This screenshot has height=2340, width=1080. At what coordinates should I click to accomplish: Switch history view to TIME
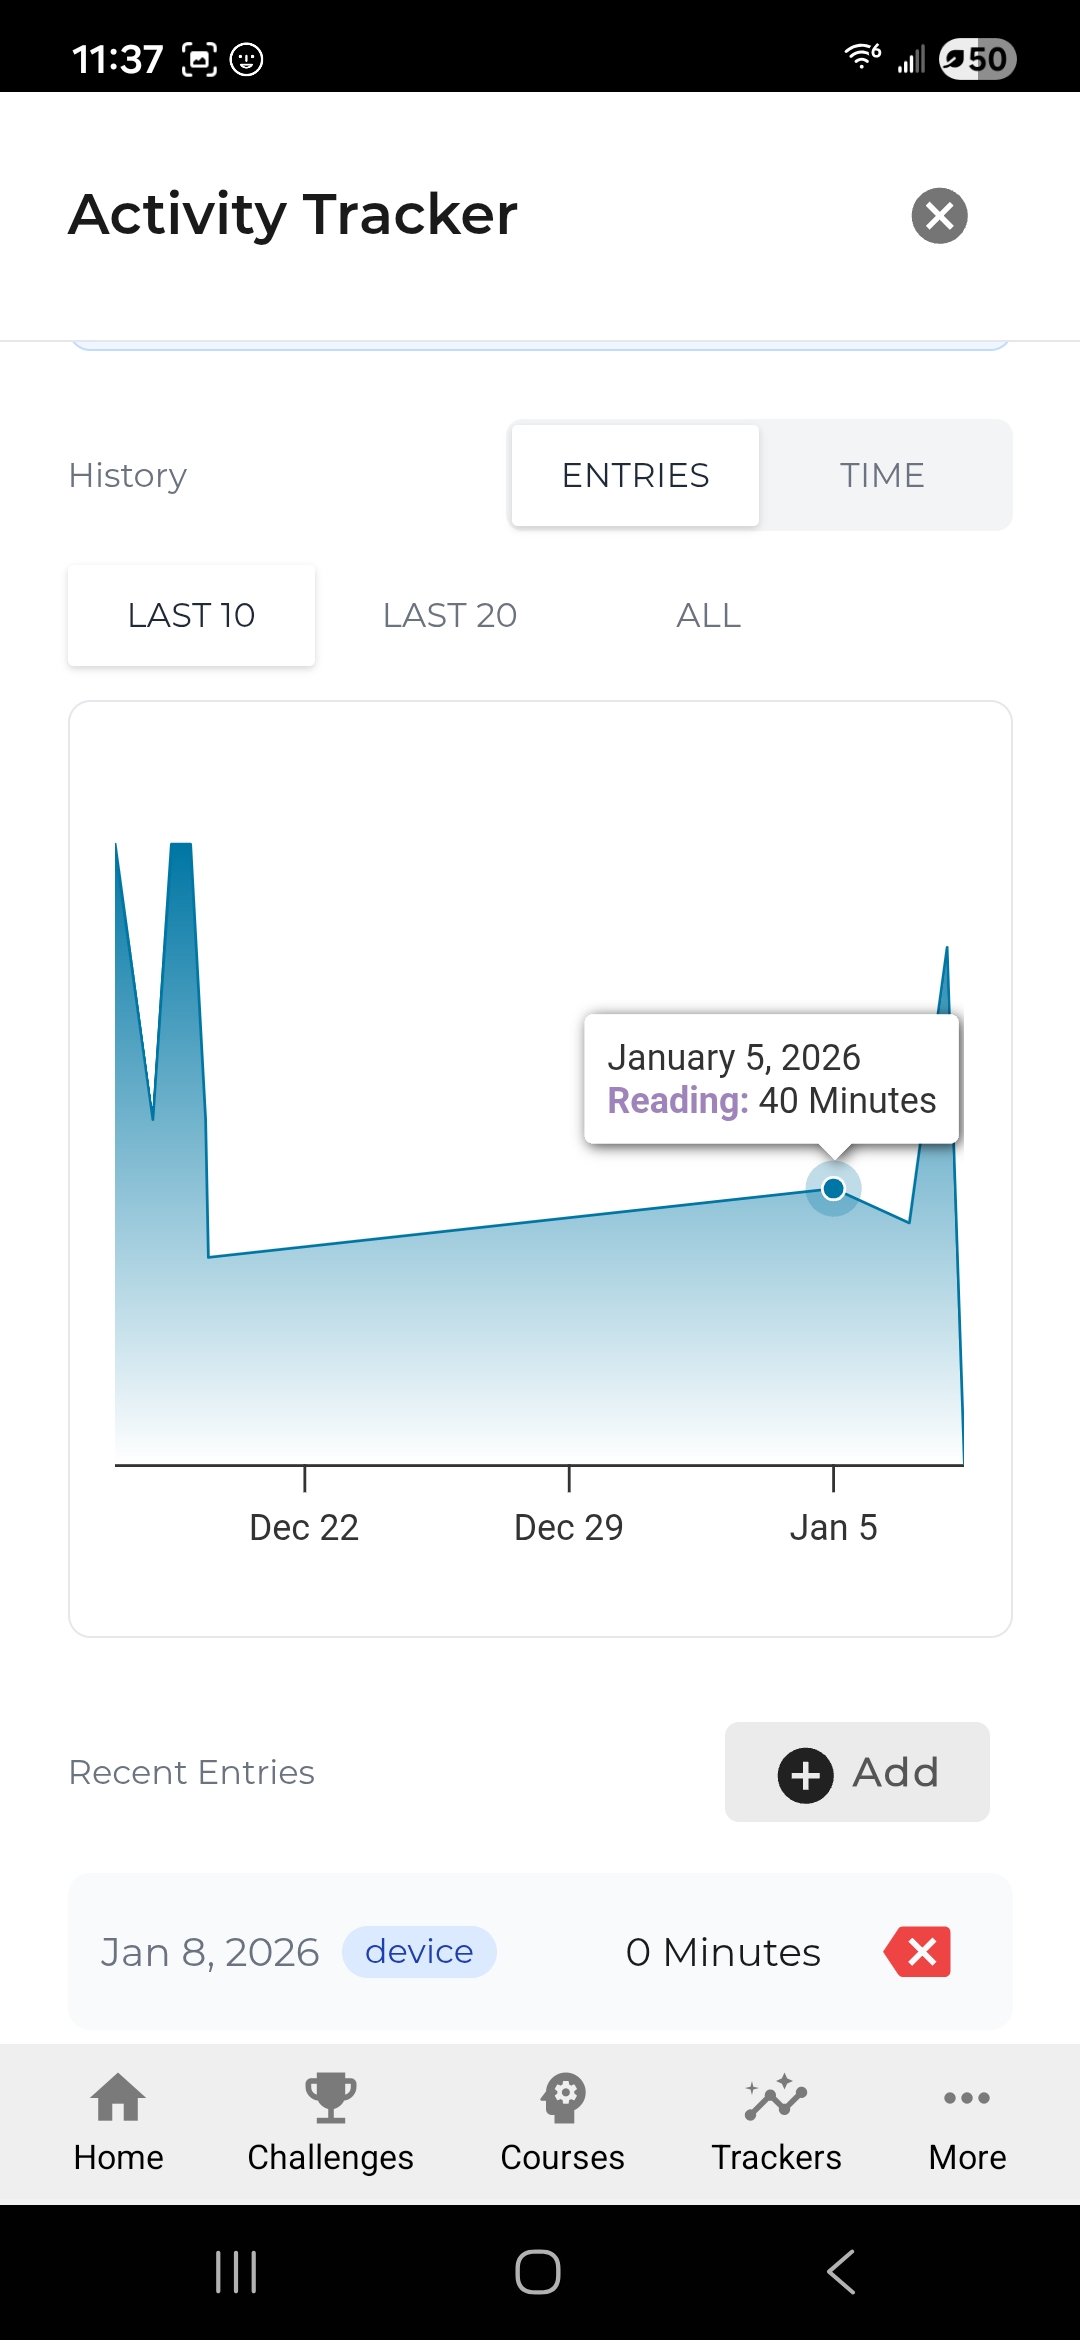click(x=882, y=476)
